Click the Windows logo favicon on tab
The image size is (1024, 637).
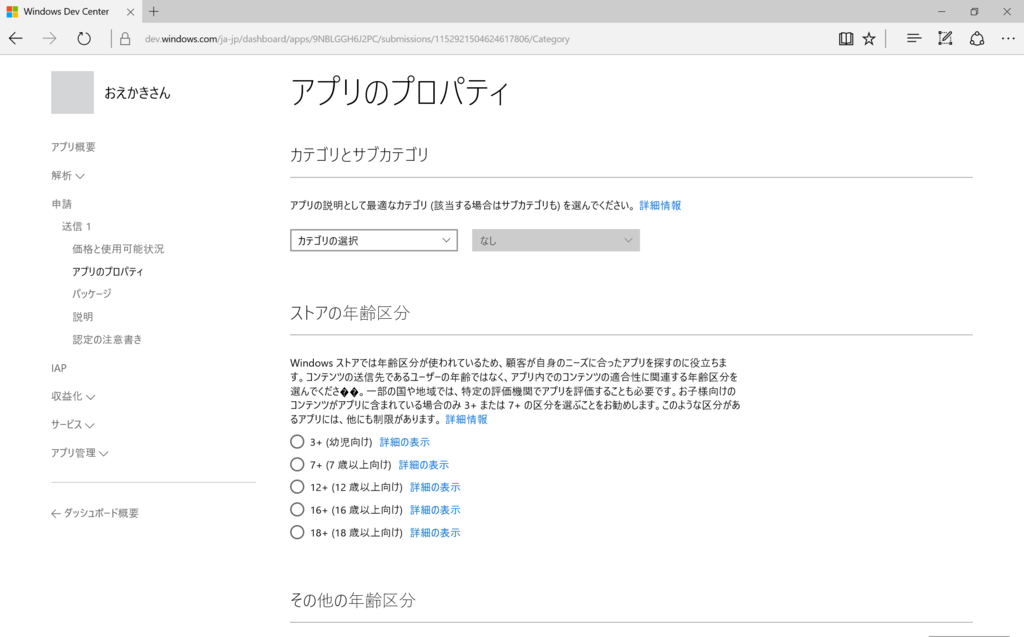tap(12, 12)
